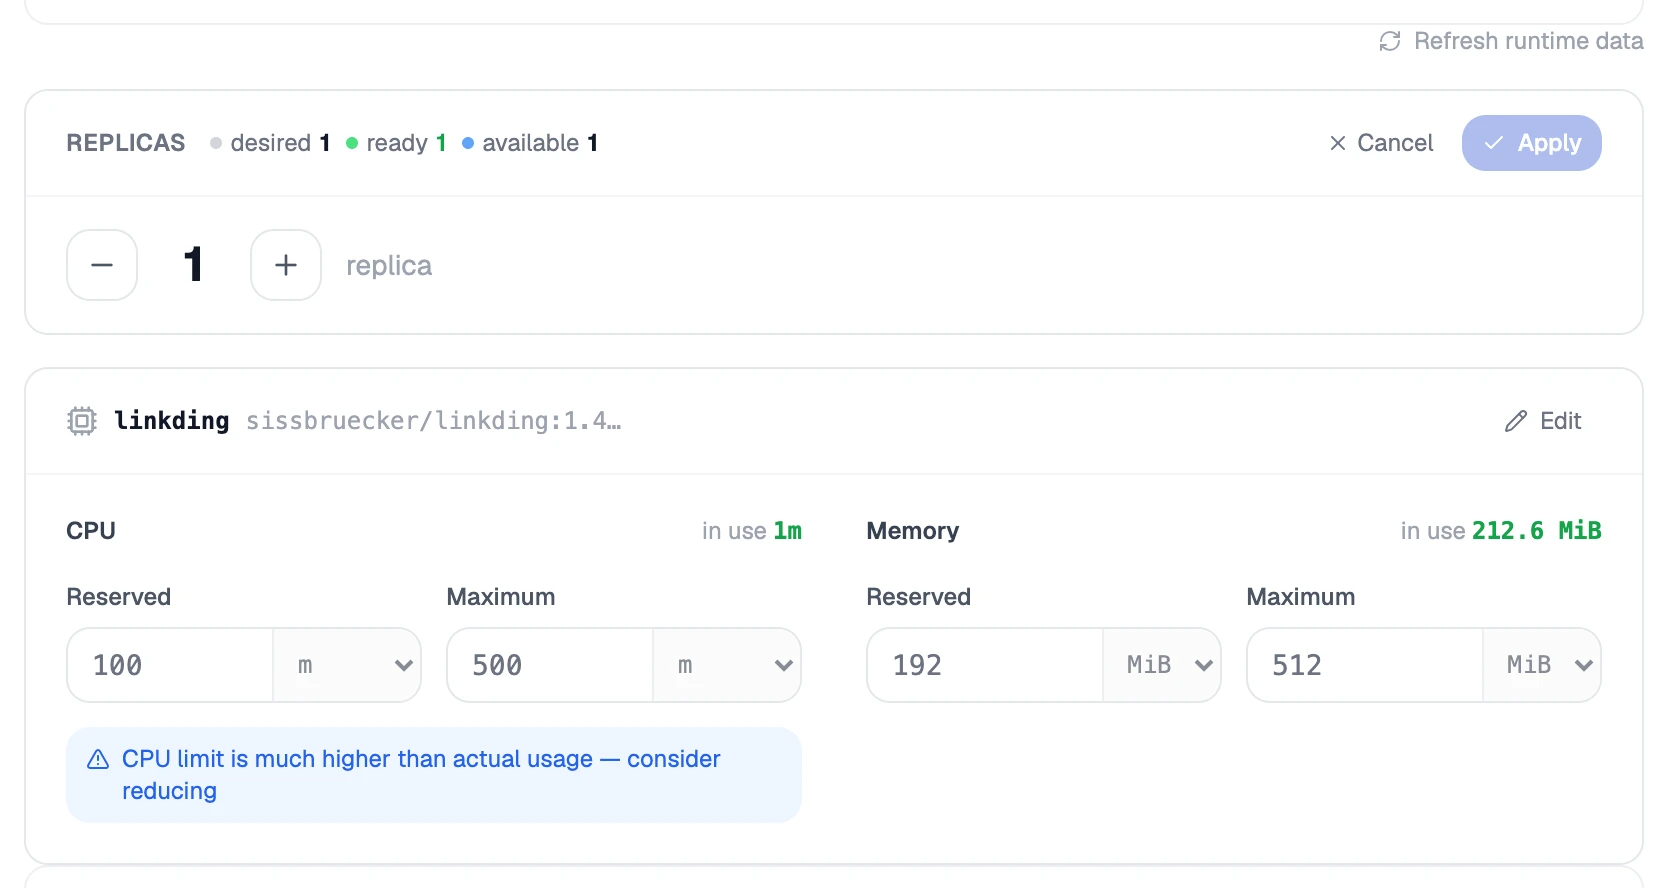Click the CPU Maximum value field
Screen dimensions: 1668x888
[550, 665]
